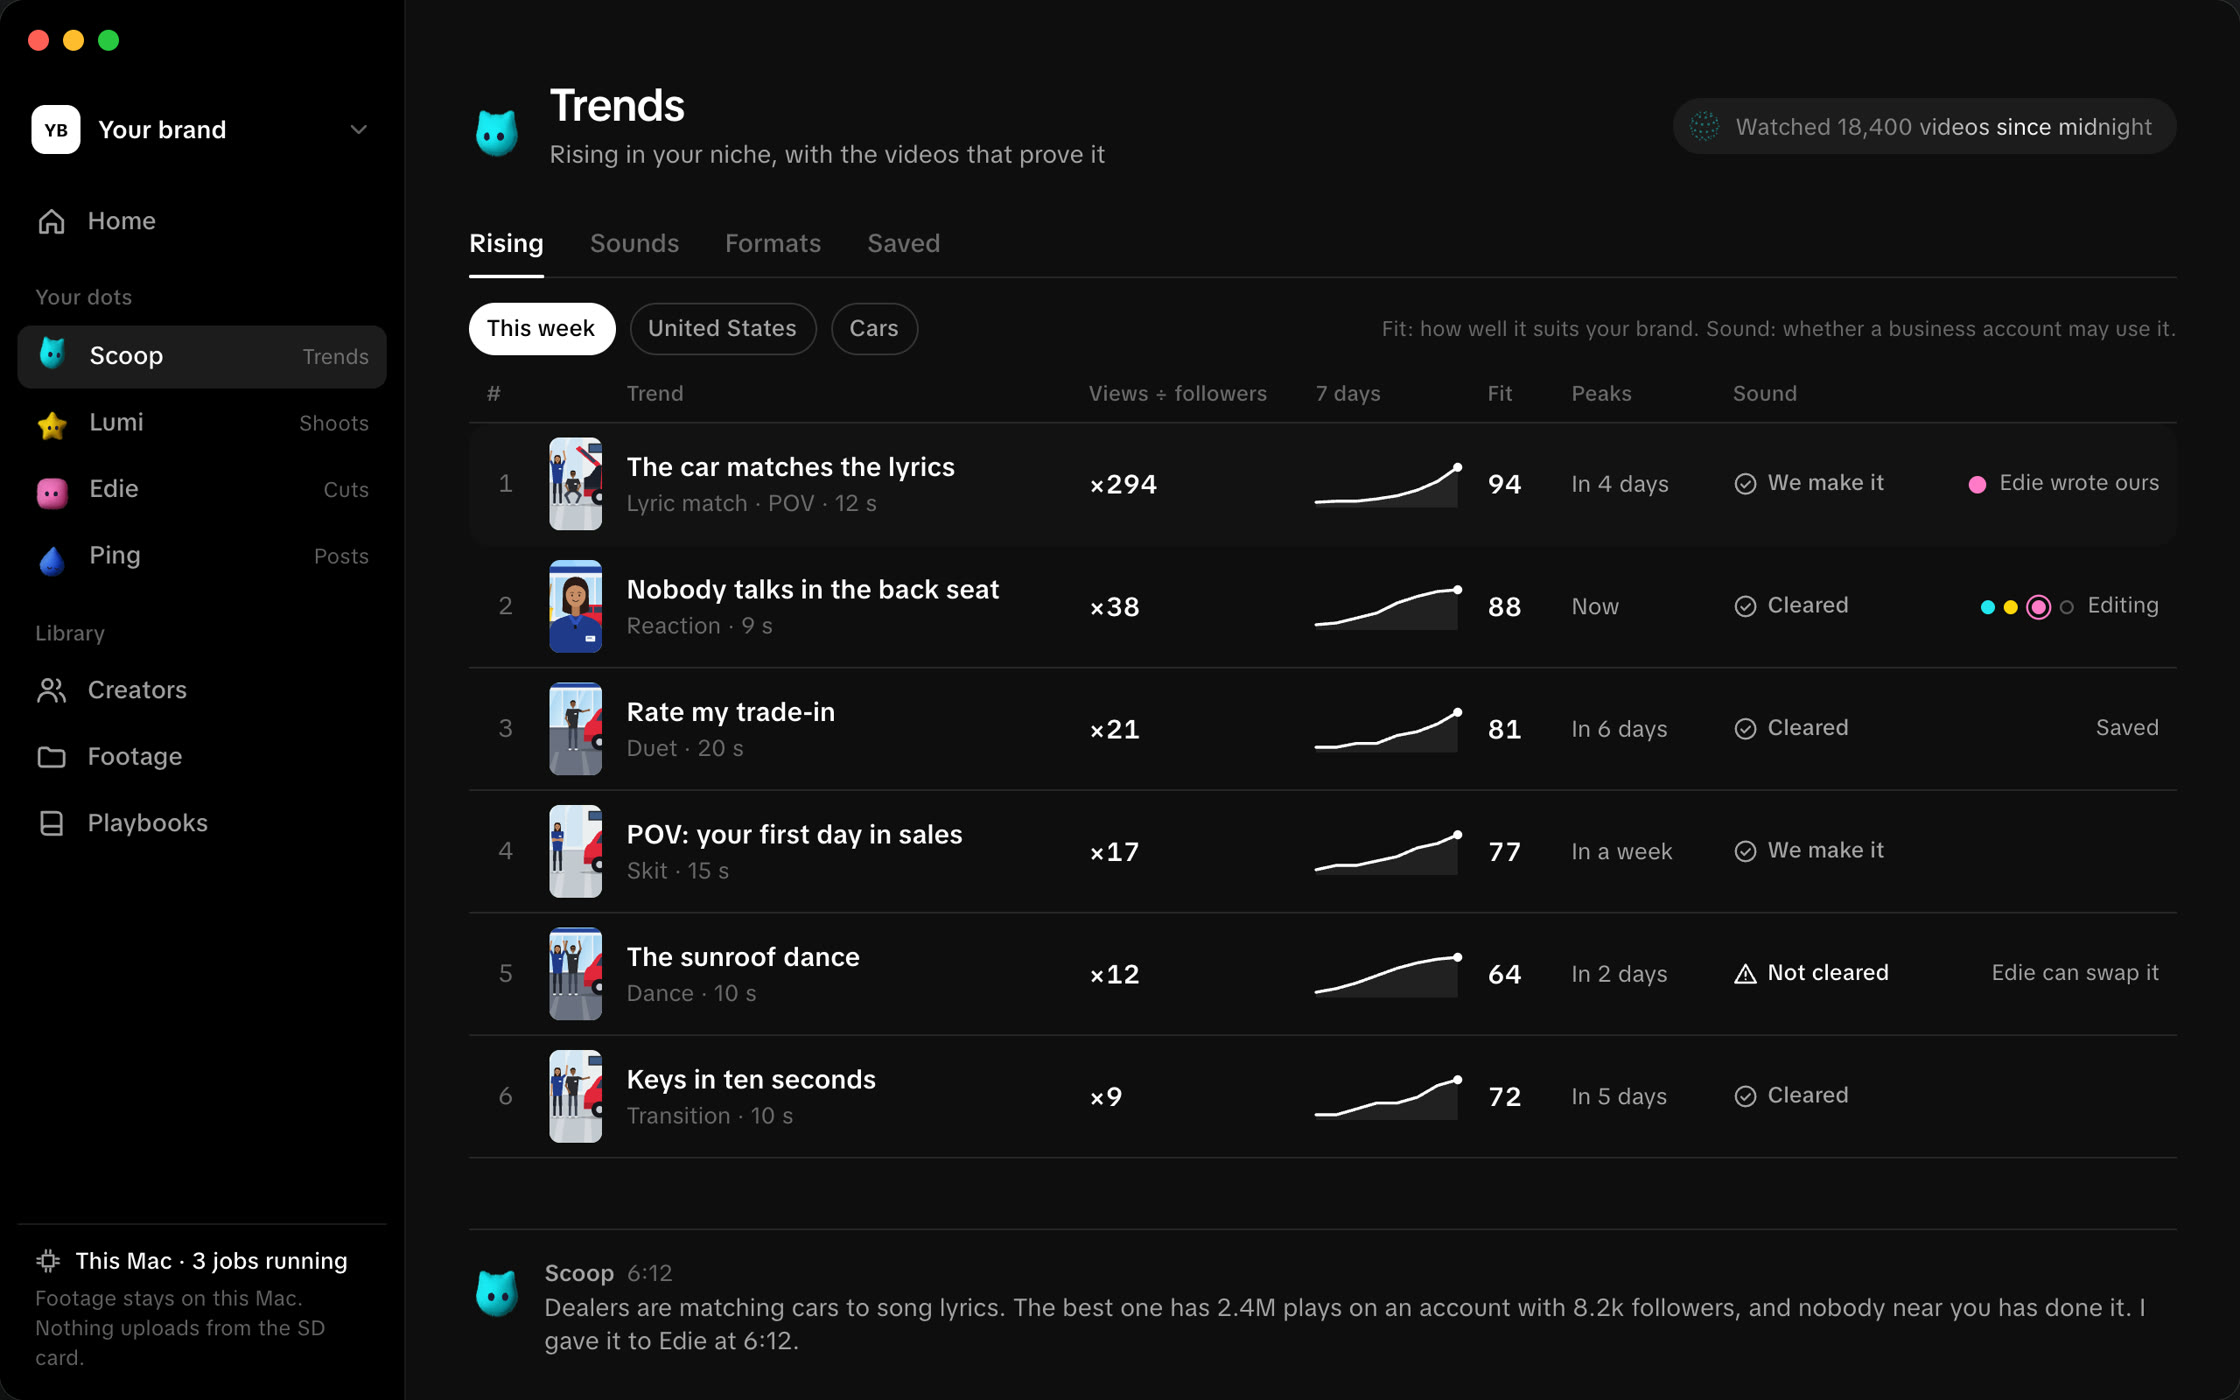The image size is (2240, 1400).
Task: Expand the Your brand chevron dropdown
Action: click(359, 129)
